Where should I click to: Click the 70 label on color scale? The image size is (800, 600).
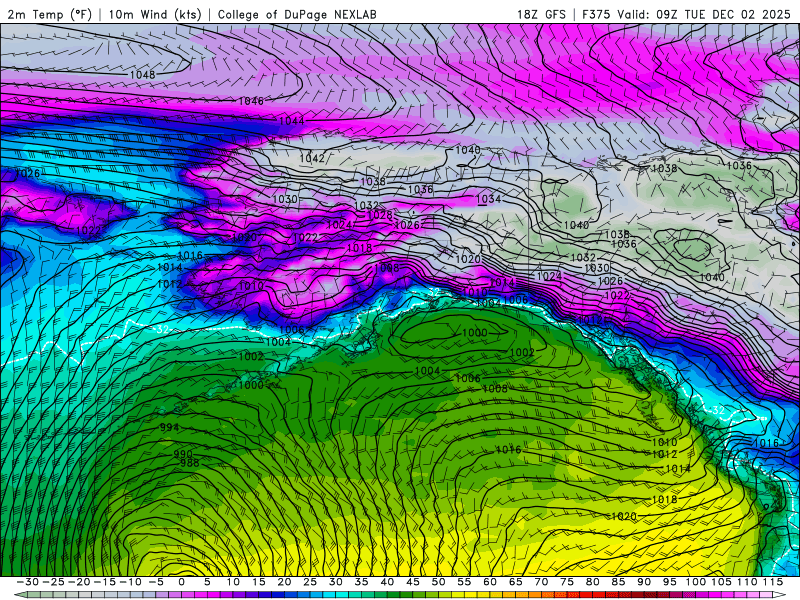coord(541,582)
